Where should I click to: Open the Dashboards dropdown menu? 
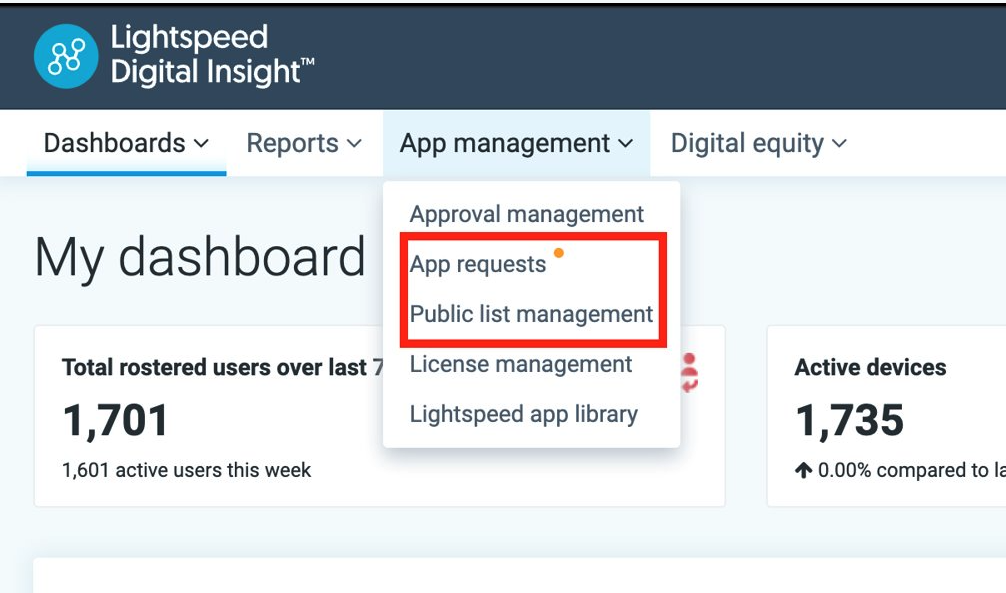[126, 143]
